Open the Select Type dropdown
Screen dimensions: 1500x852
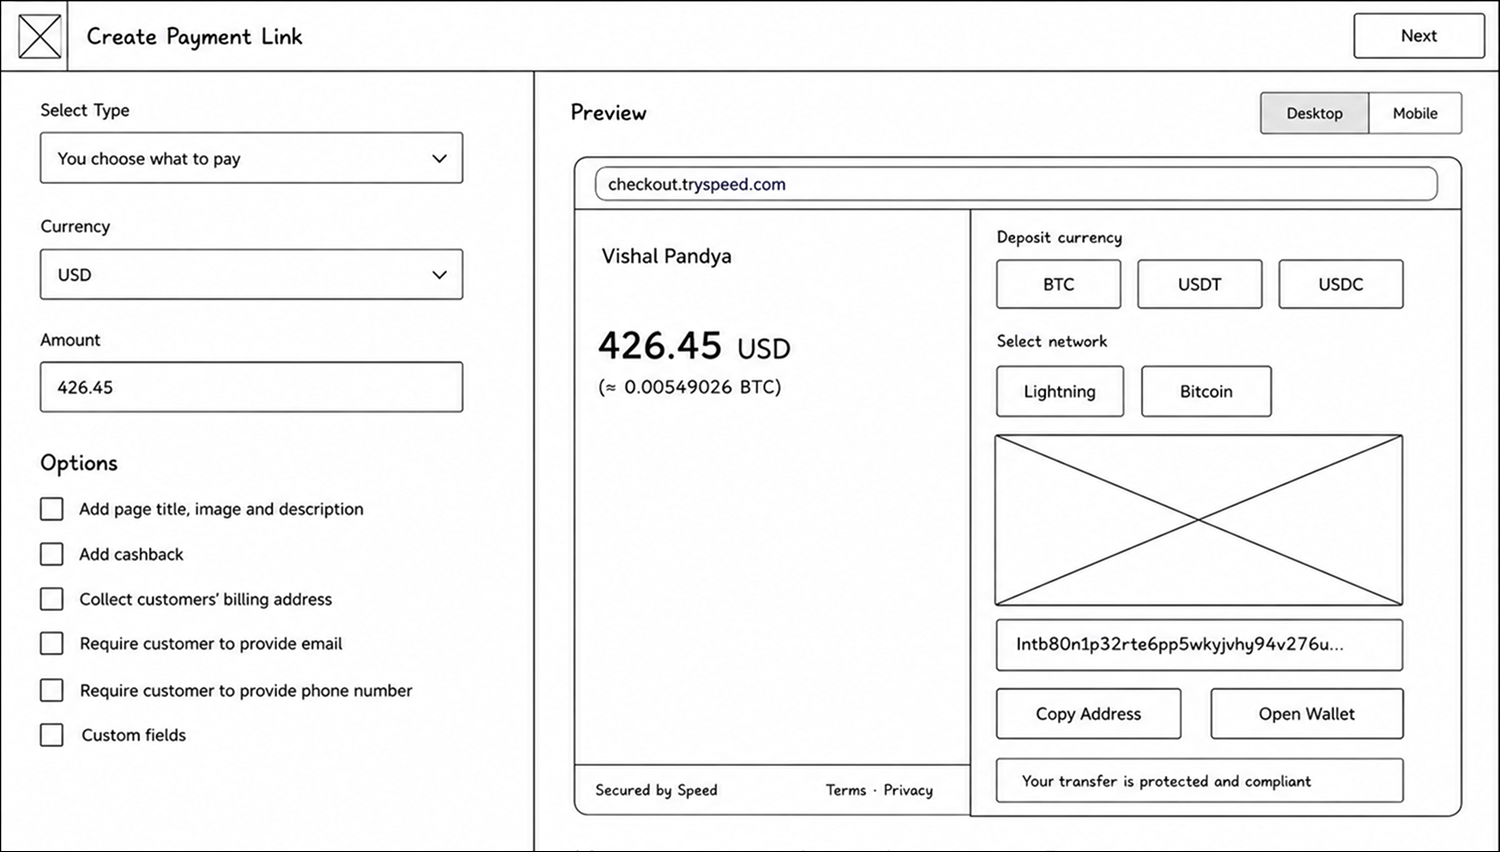[x=251, y=158]
